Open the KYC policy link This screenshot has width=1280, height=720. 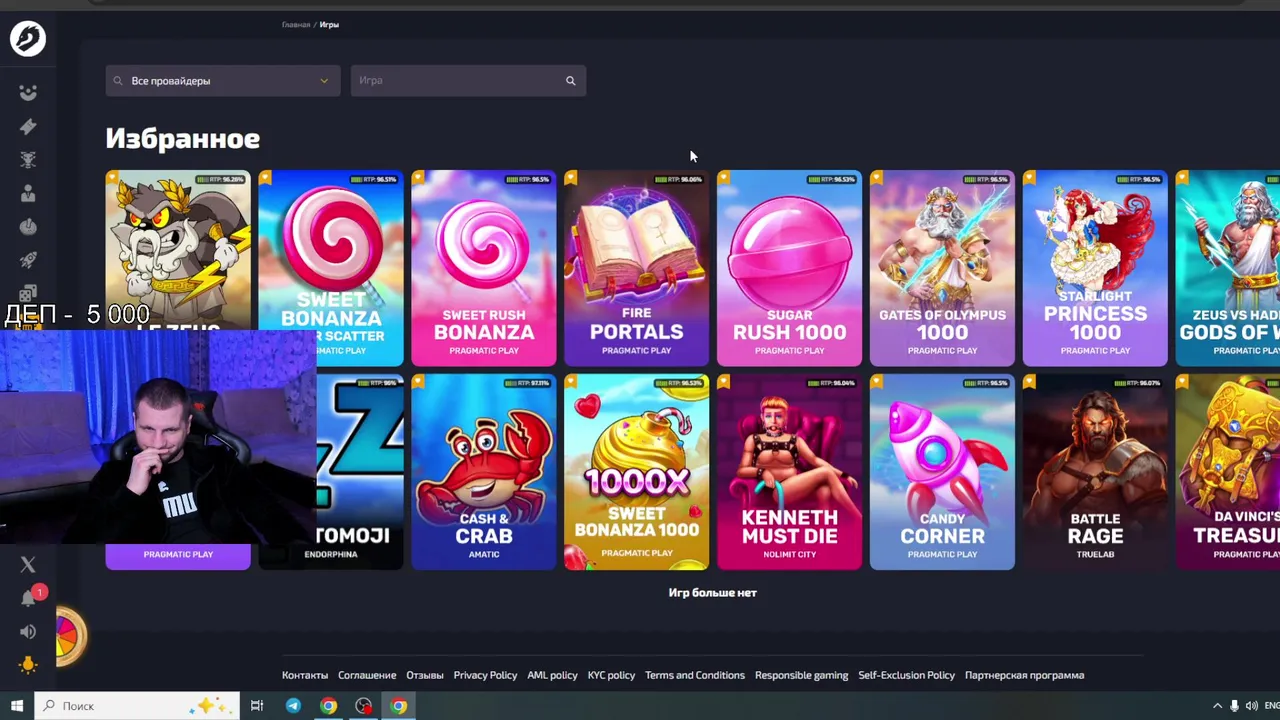pyautogui.click(x=611, y=675)
